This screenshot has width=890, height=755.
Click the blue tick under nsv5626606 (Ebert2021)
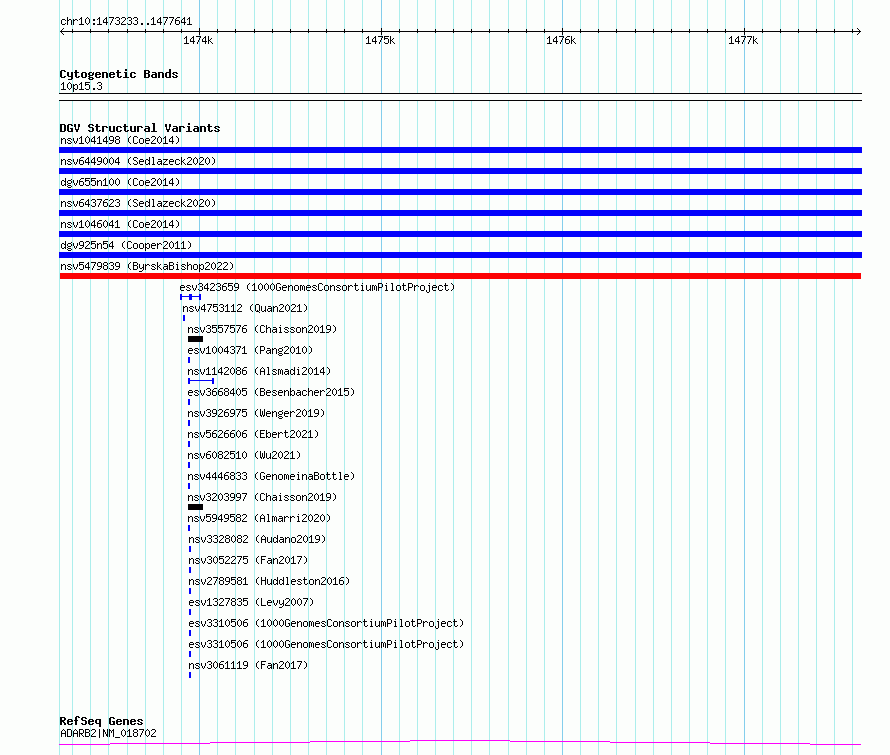pos(189,444)
